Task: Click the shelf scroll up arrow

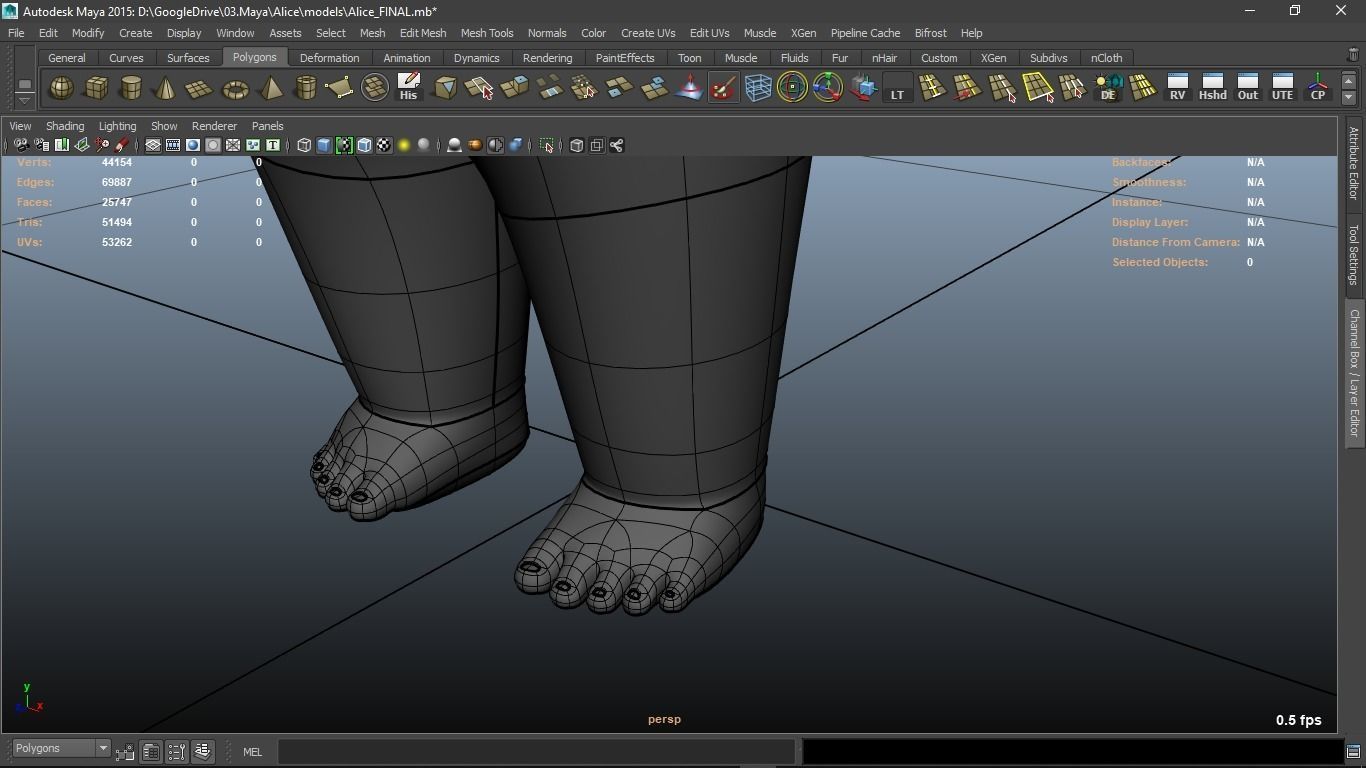Action: click(1349, 80)
